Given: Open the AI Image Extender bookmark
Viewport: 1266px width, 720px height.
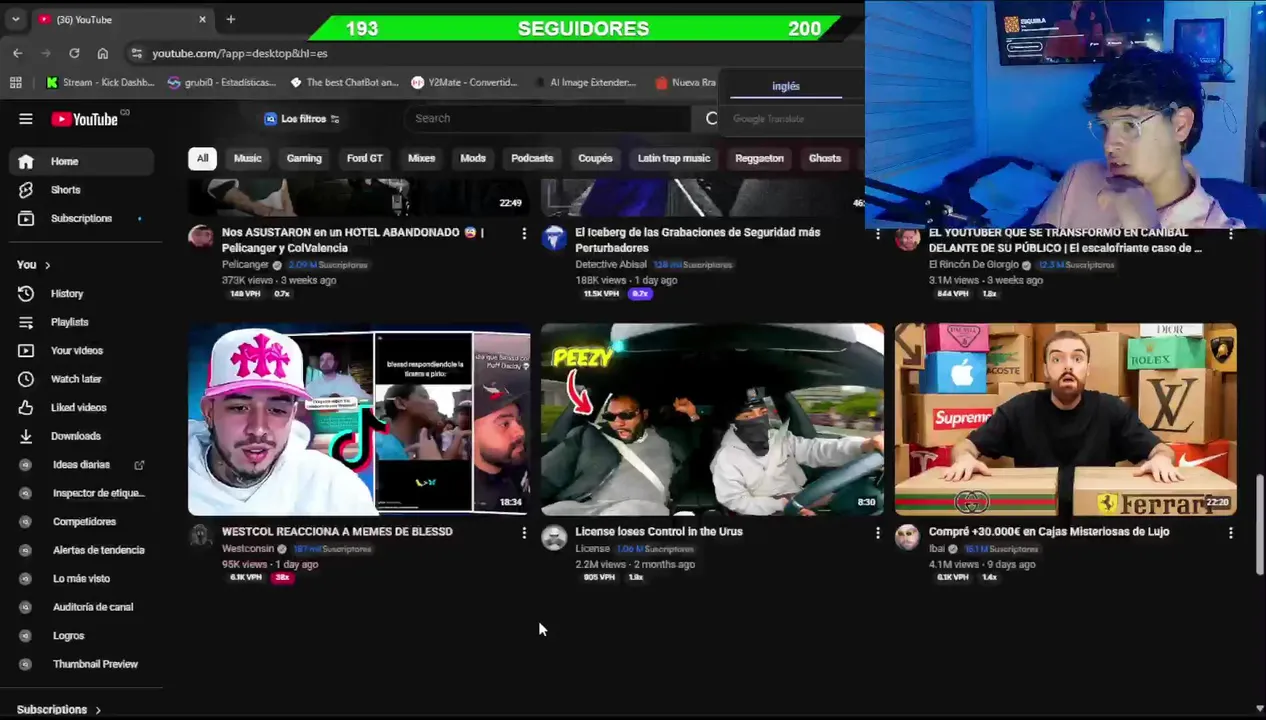Looking at the screenshot, I should click(585, 82).
